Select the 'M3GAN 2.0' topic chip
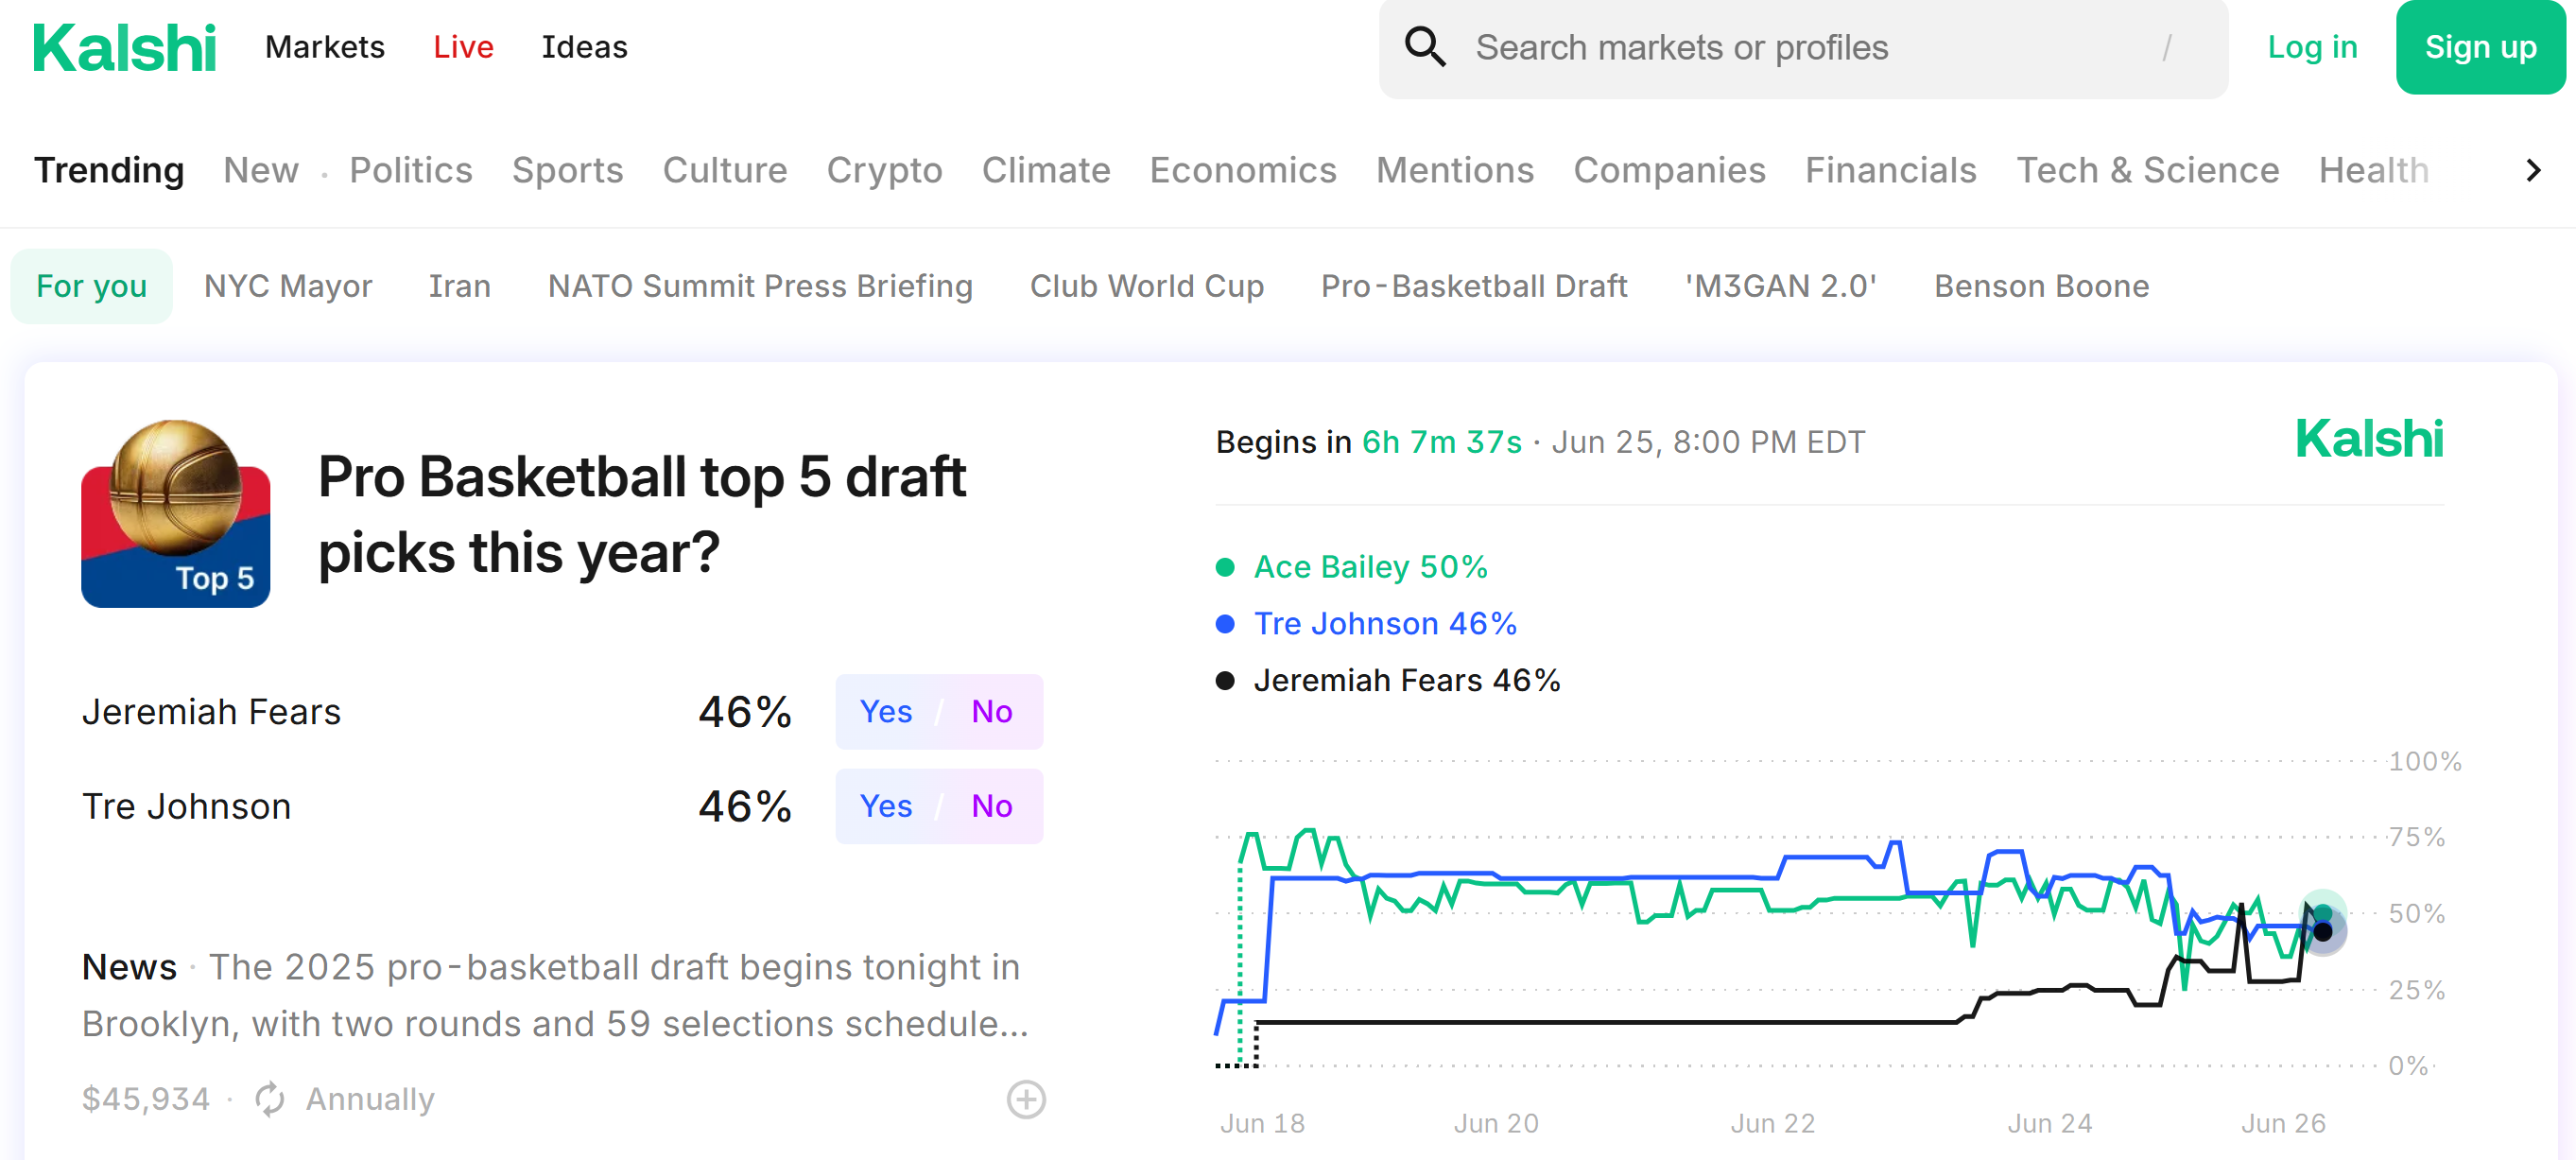2576x1160 pixels. click(1781, 286)
